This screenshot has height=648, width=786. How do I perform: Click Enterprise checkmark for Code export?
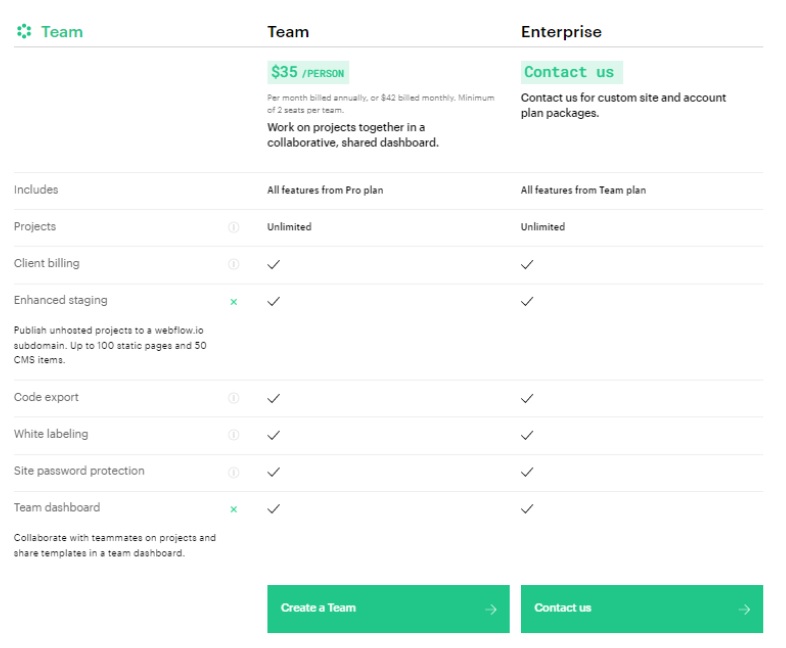(x=527, y=398)
